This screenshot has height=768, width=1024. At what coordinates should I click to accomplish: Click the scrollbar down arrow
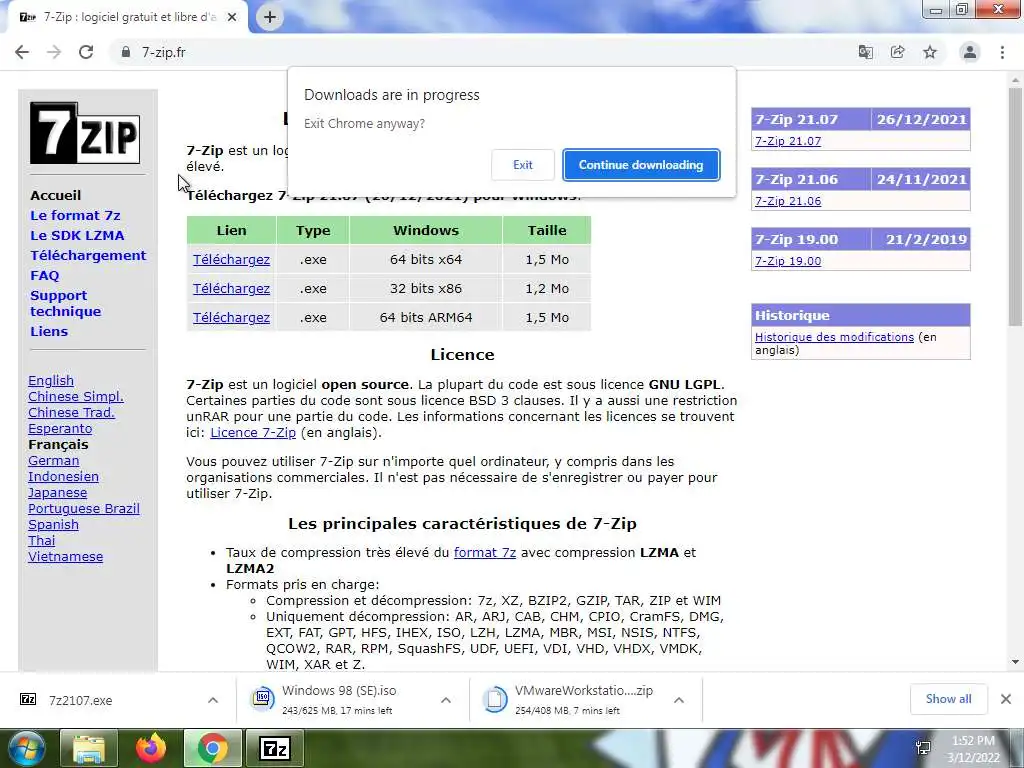(1016, 662)
